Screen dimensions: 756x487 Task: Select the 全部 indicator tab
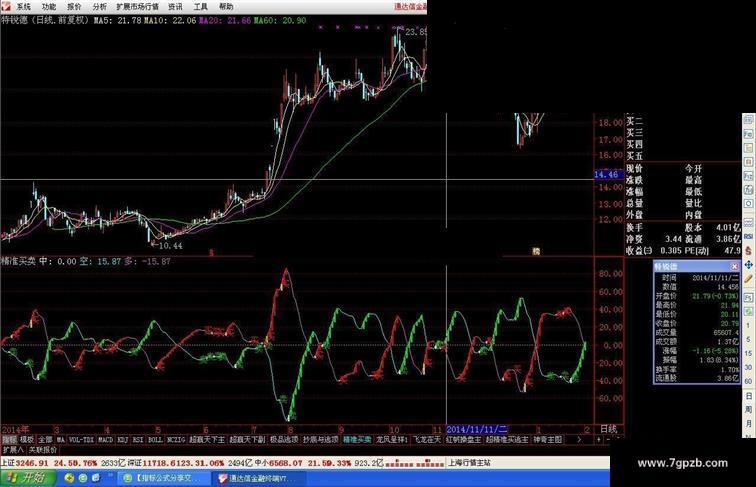click(45, 440)
